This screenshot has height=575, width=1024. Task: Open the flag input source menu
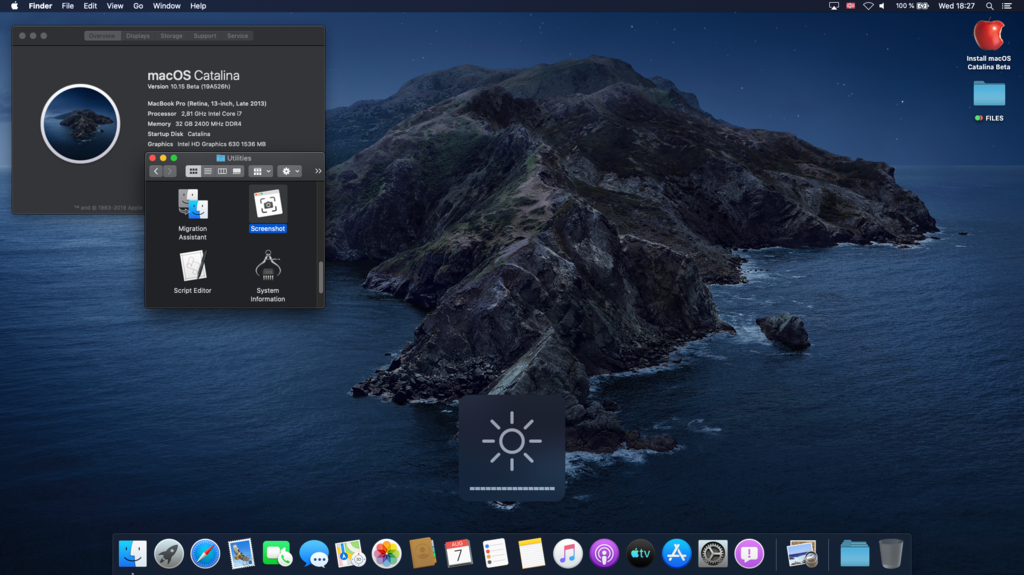[850, 6]
